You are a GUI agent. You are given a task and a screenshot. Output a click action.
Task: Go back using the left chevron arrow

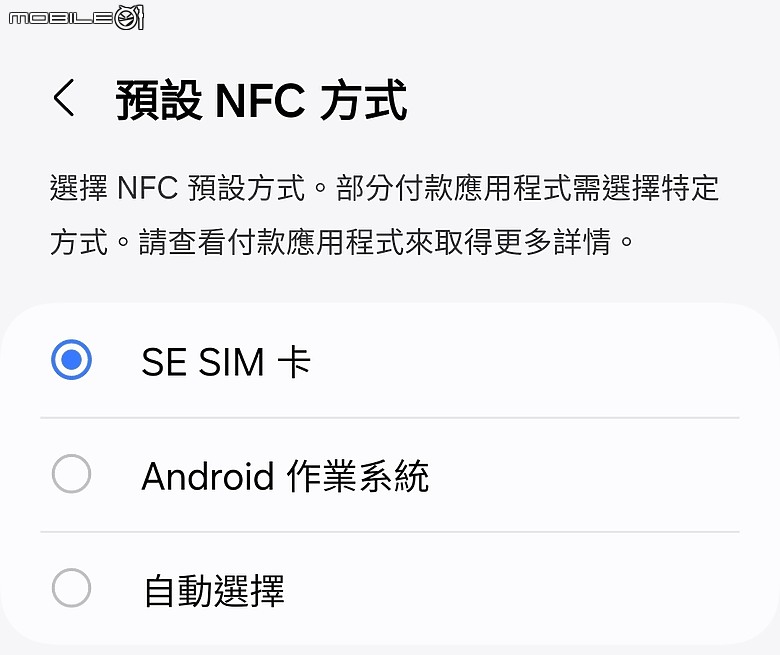64,98
